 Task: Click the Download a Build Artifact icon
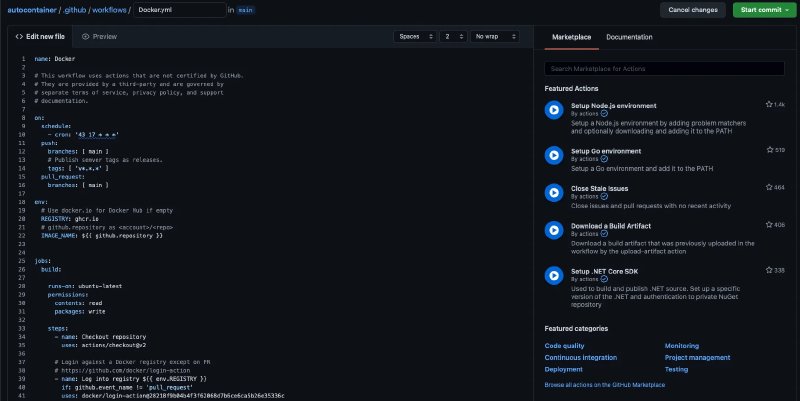pyautogui.click(x=554, y=230)
